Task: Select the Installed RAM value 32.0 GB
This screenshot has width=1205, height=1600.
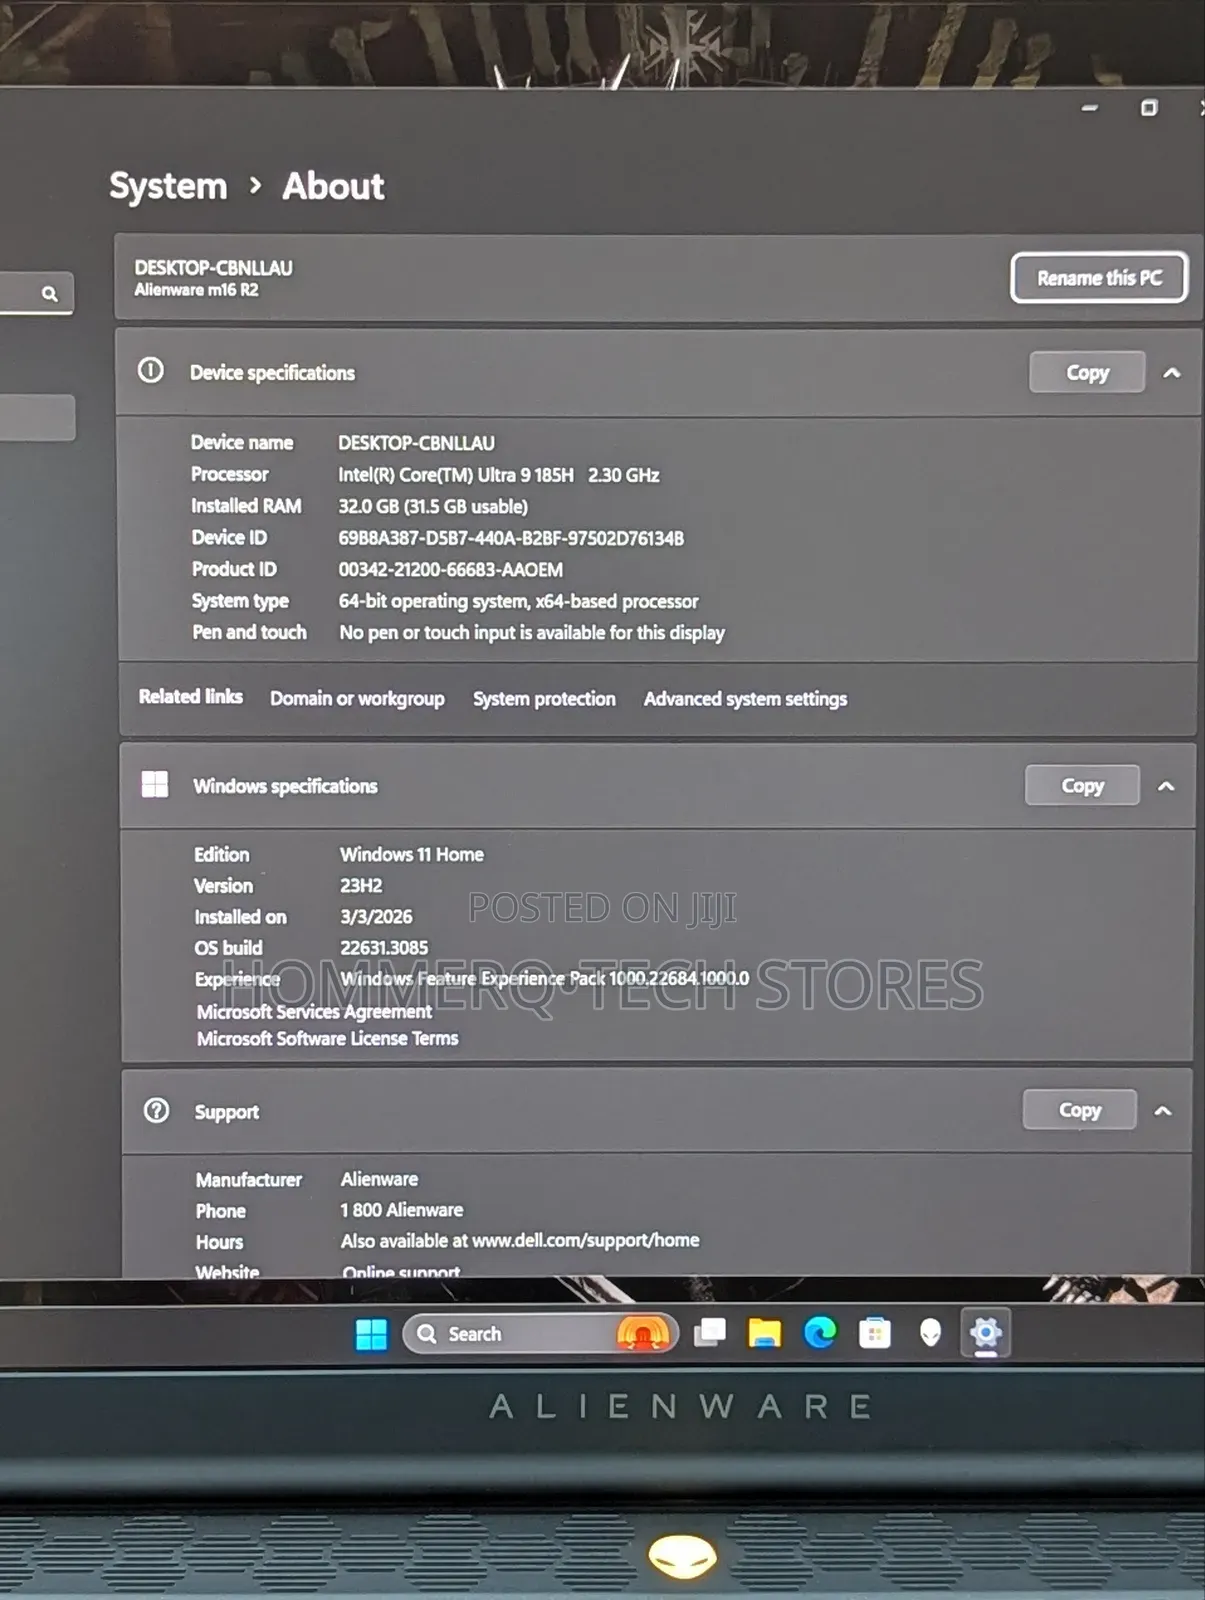Action: [x=433, y=506]
